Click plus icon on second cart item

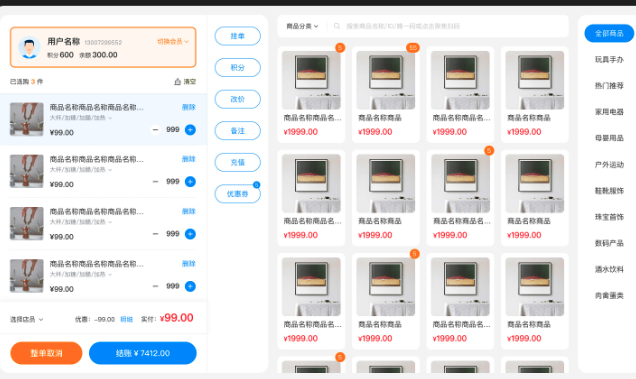190,182
